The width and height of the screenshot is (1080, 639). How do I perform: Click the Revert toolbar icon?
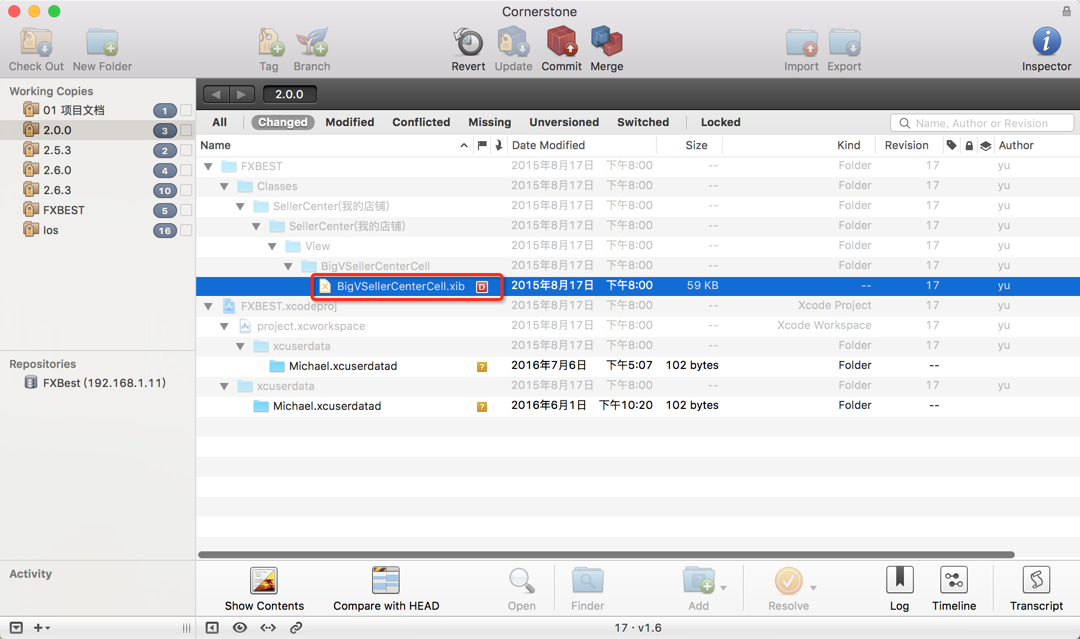[468, 42]
